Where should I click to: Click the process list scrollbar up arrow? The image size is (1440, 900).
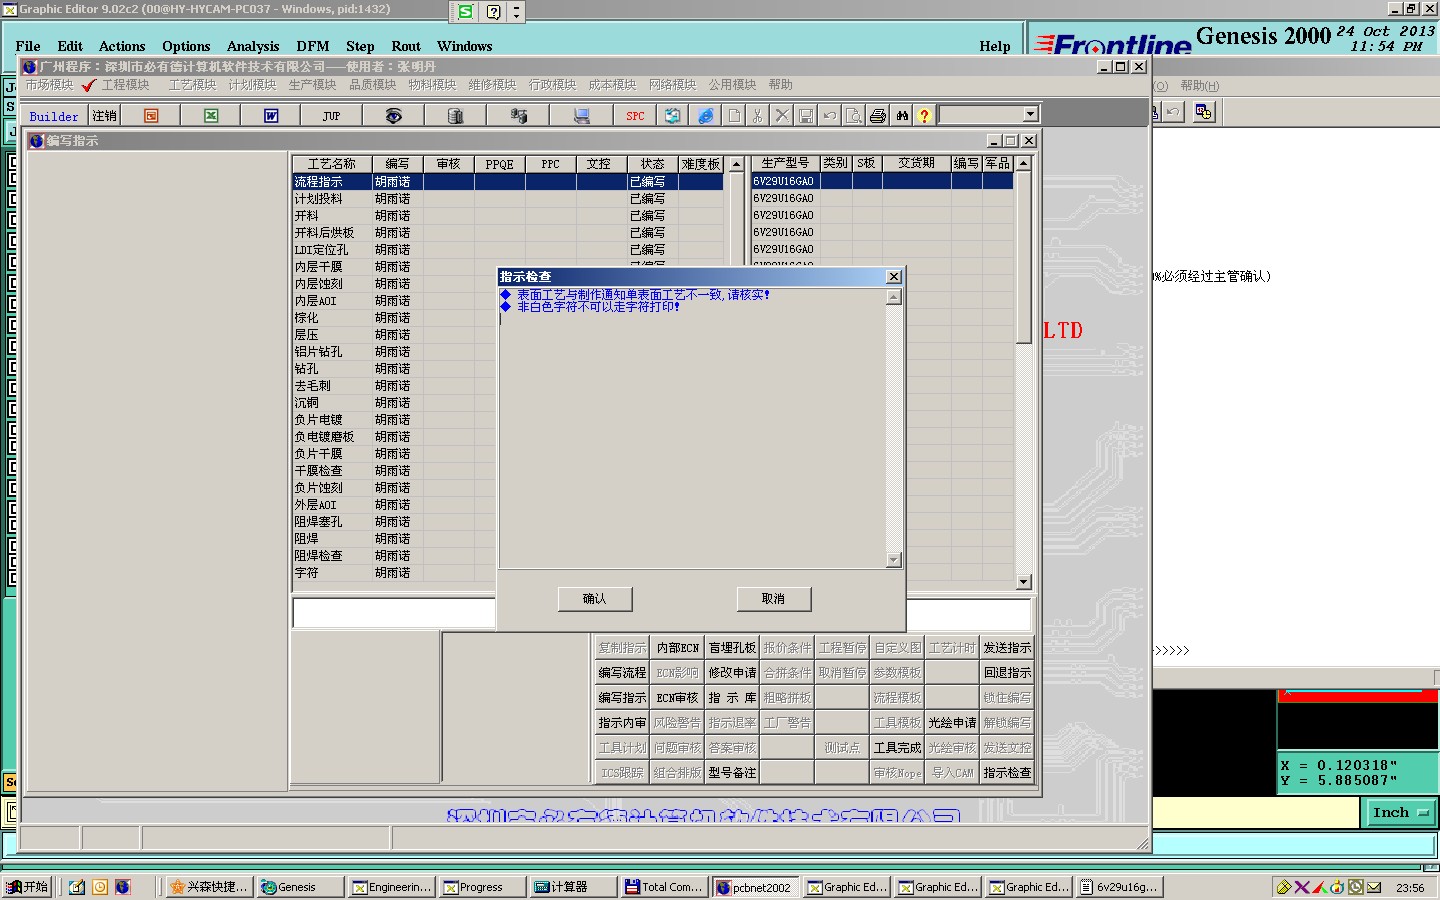pos(736,164)
